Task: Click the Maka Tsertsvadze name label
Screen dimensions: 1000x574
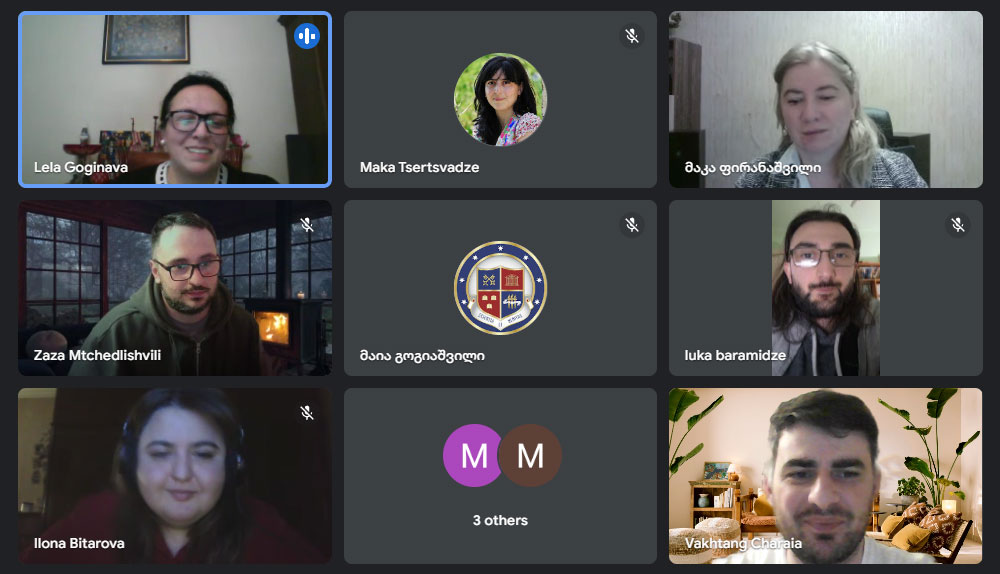Action: 420,167
